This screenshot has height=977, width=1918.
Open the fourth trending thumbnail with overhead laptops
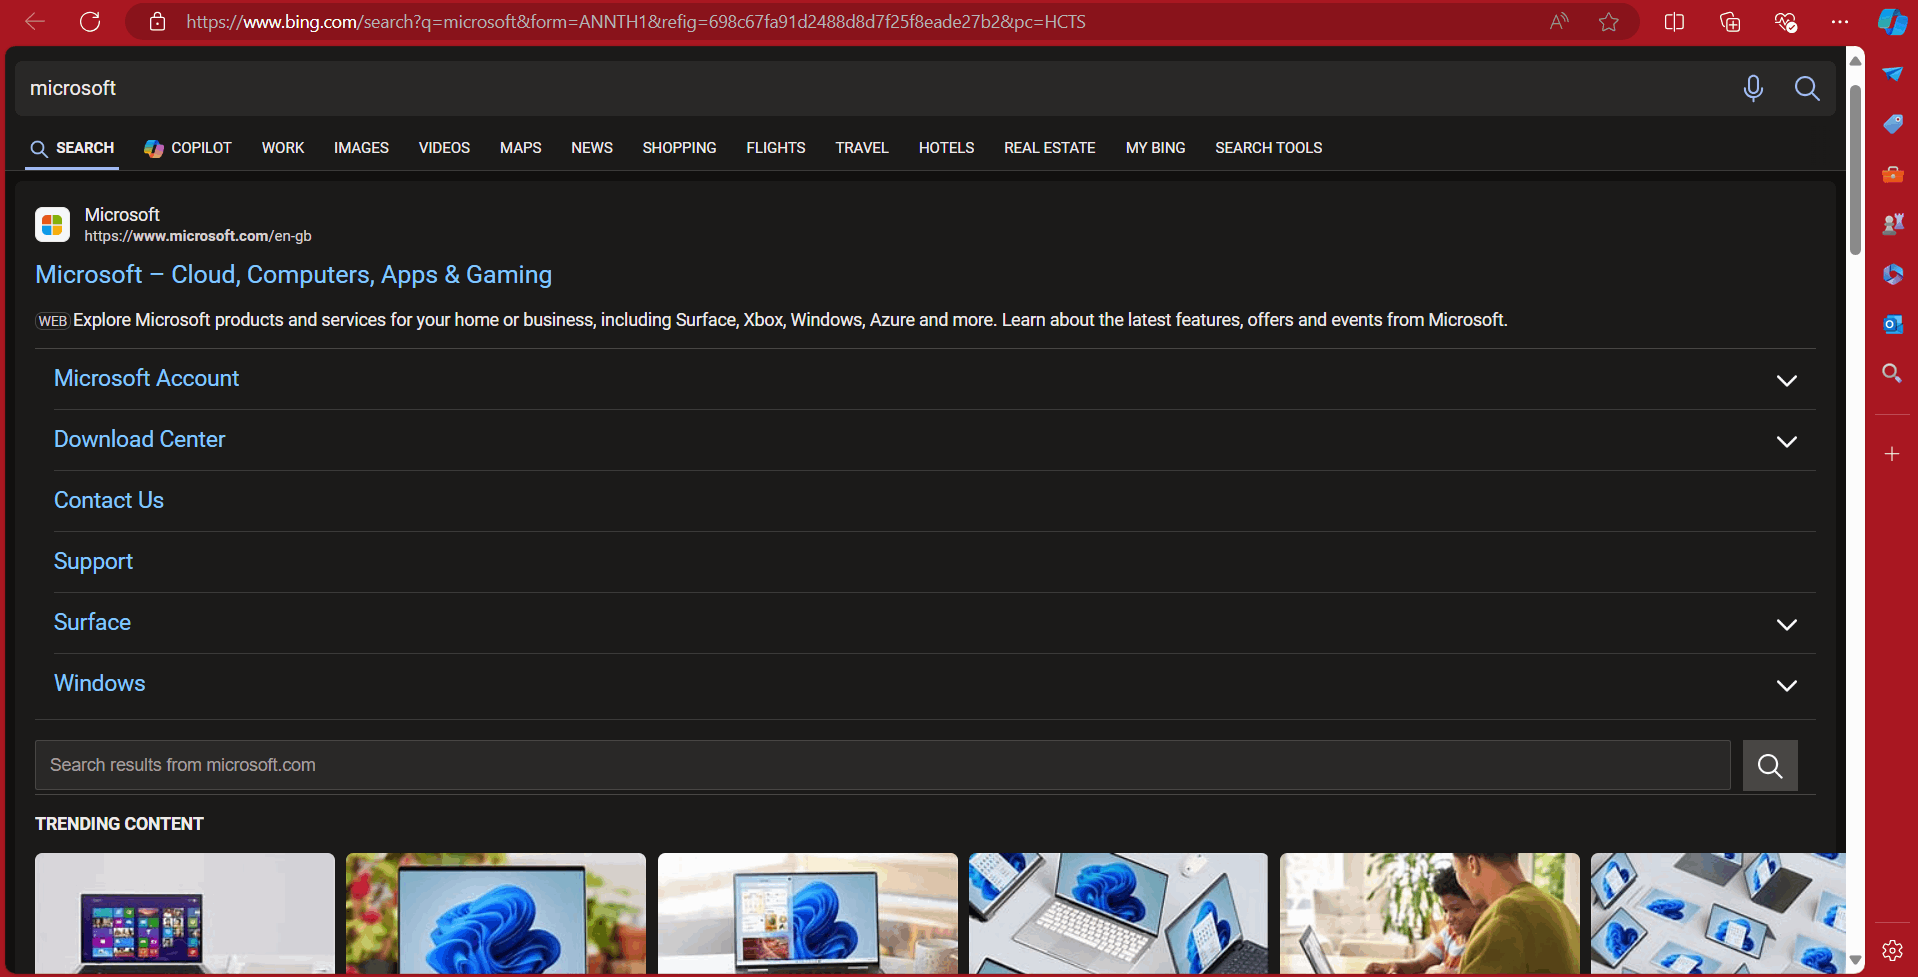pos(1118,913)
